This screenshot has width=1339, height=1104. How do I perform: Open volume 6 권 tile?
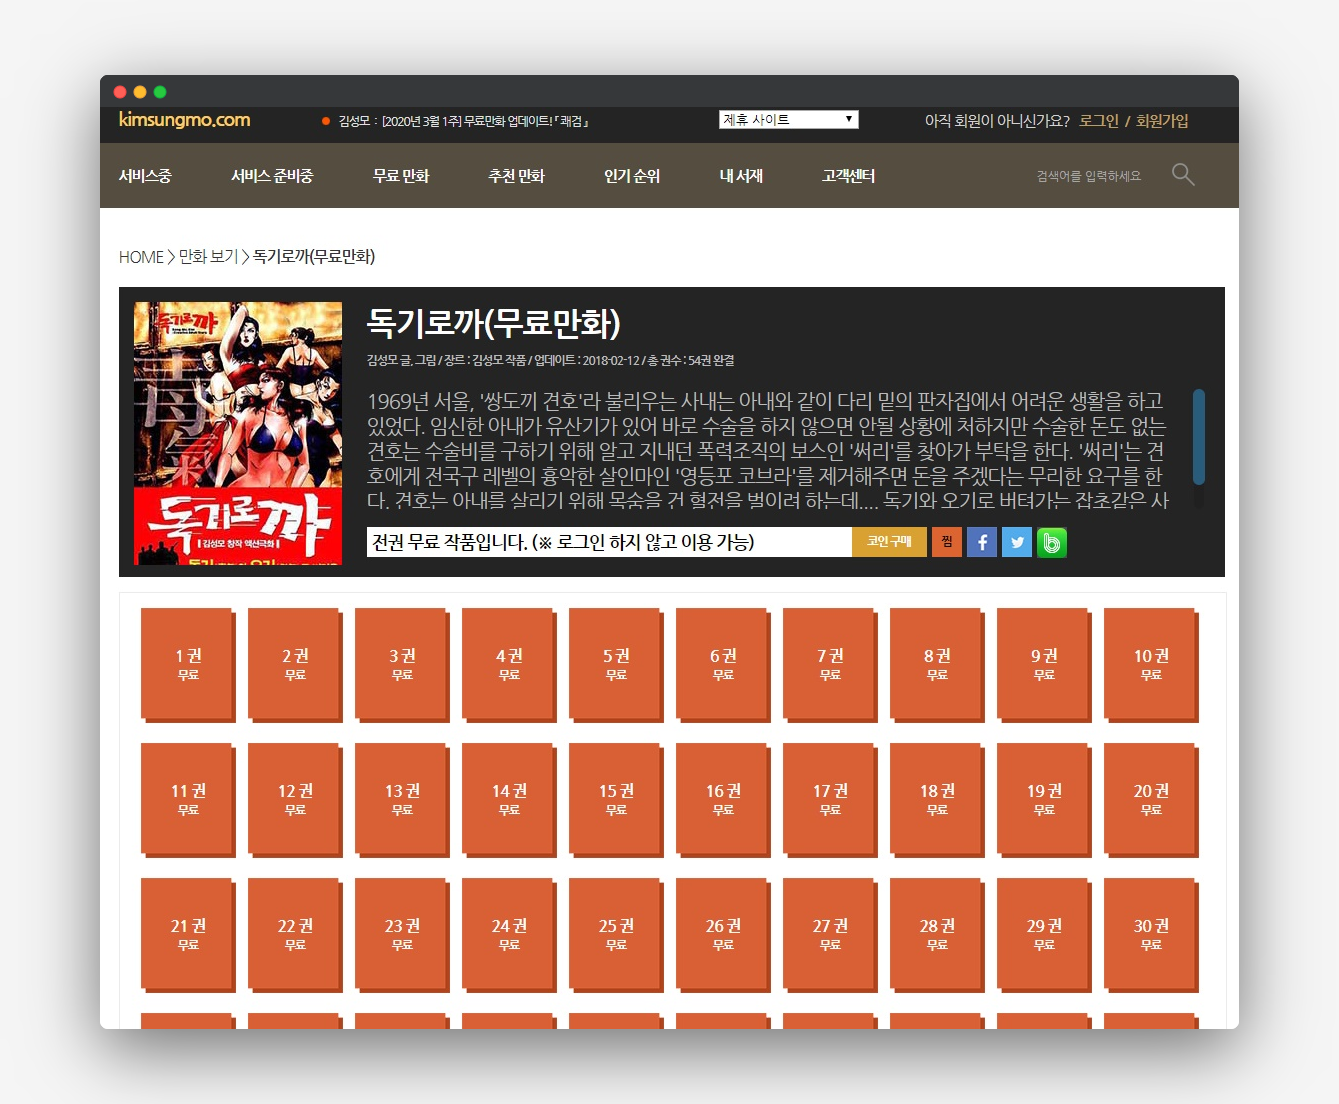723,664
